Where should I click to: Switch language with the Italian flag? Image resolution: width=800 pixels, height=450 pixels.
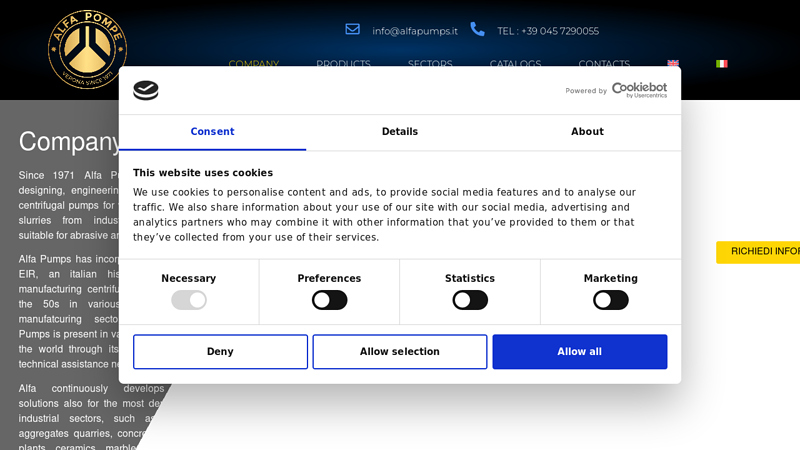(x=721, y=64)
